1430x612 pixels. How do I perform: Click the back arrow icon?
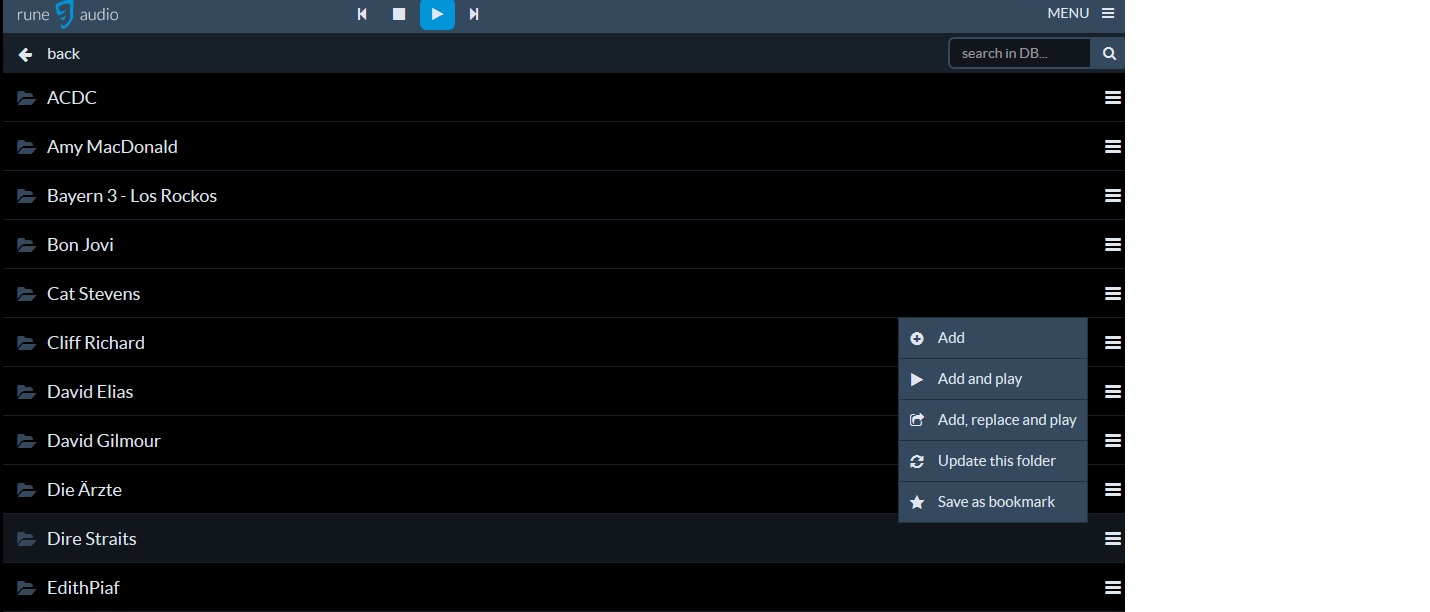[26, 54]
